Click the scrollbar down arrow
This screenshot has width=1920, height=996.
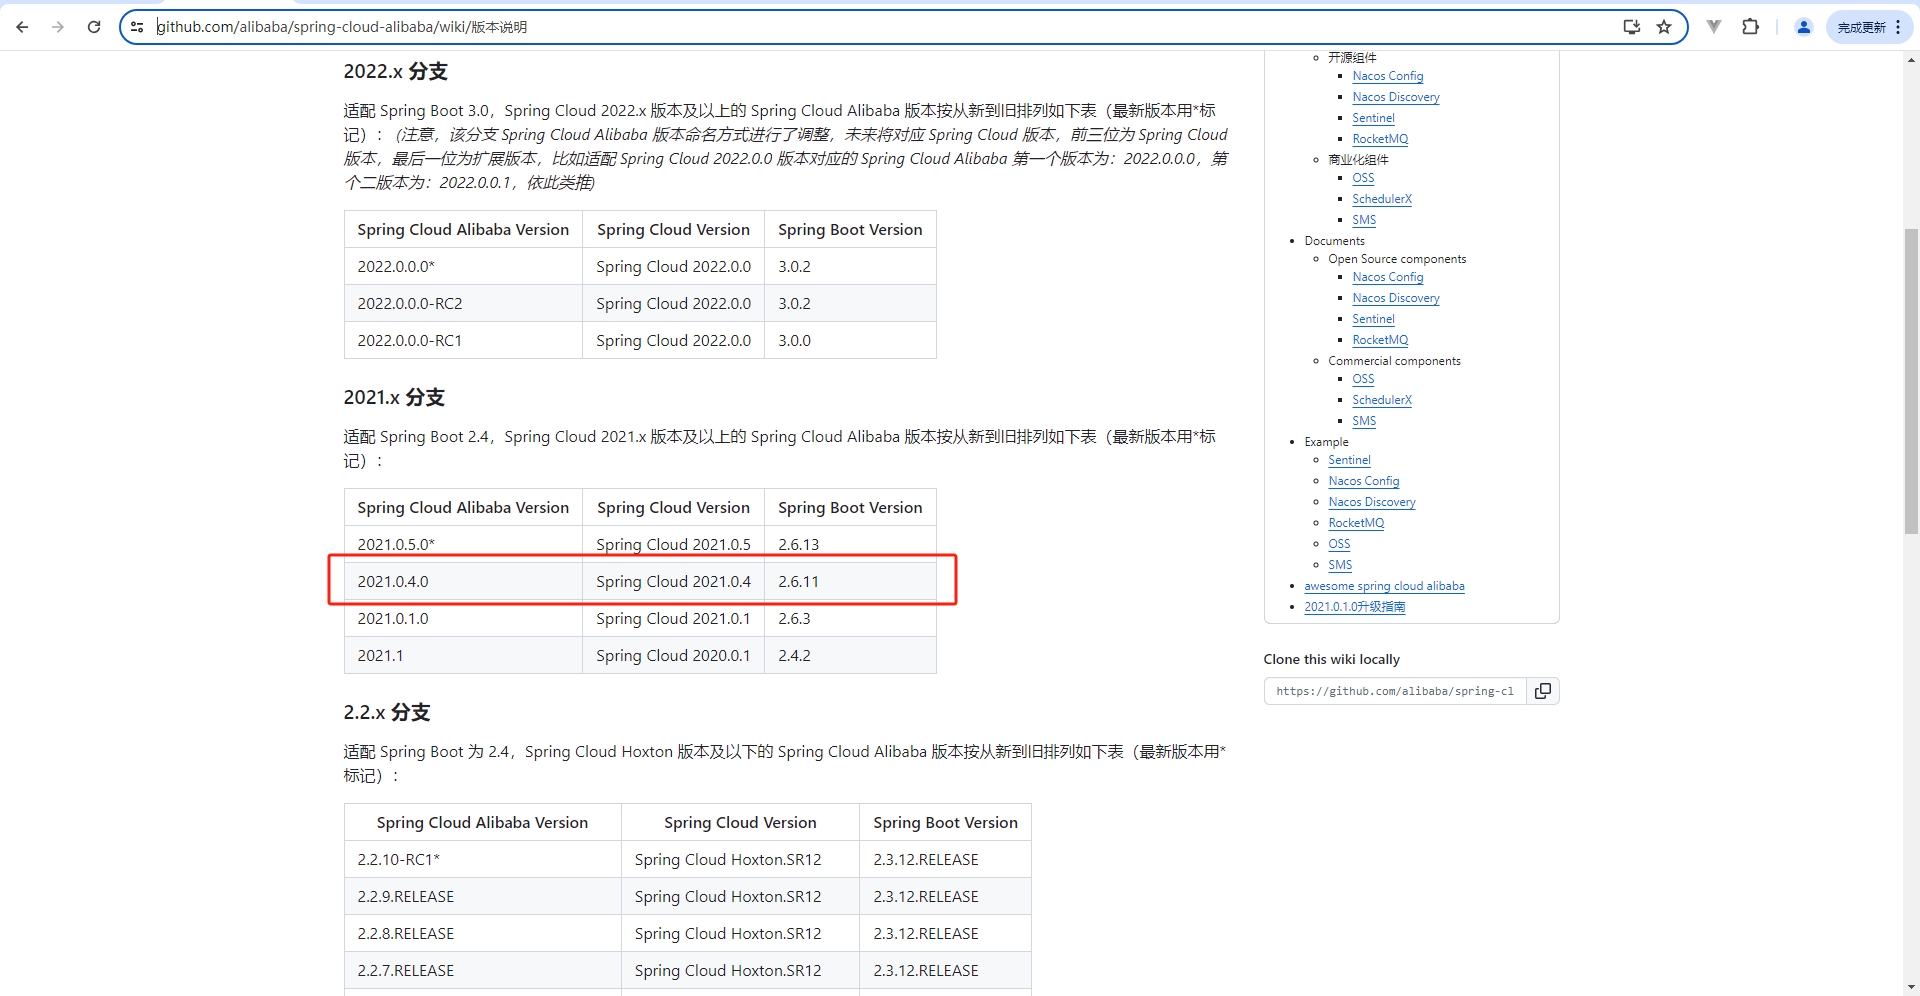1911,987
